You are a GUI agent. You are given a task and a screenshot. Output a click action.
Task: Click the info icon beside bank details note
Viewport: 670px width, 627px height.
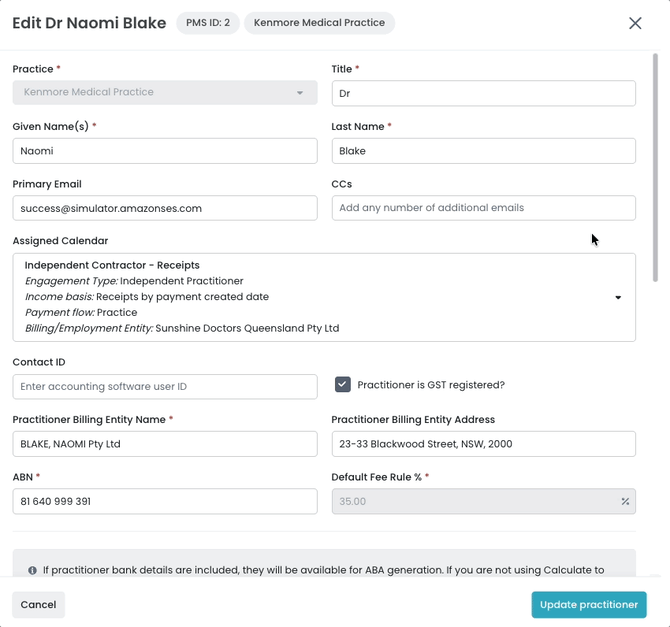tap(32, 570)
